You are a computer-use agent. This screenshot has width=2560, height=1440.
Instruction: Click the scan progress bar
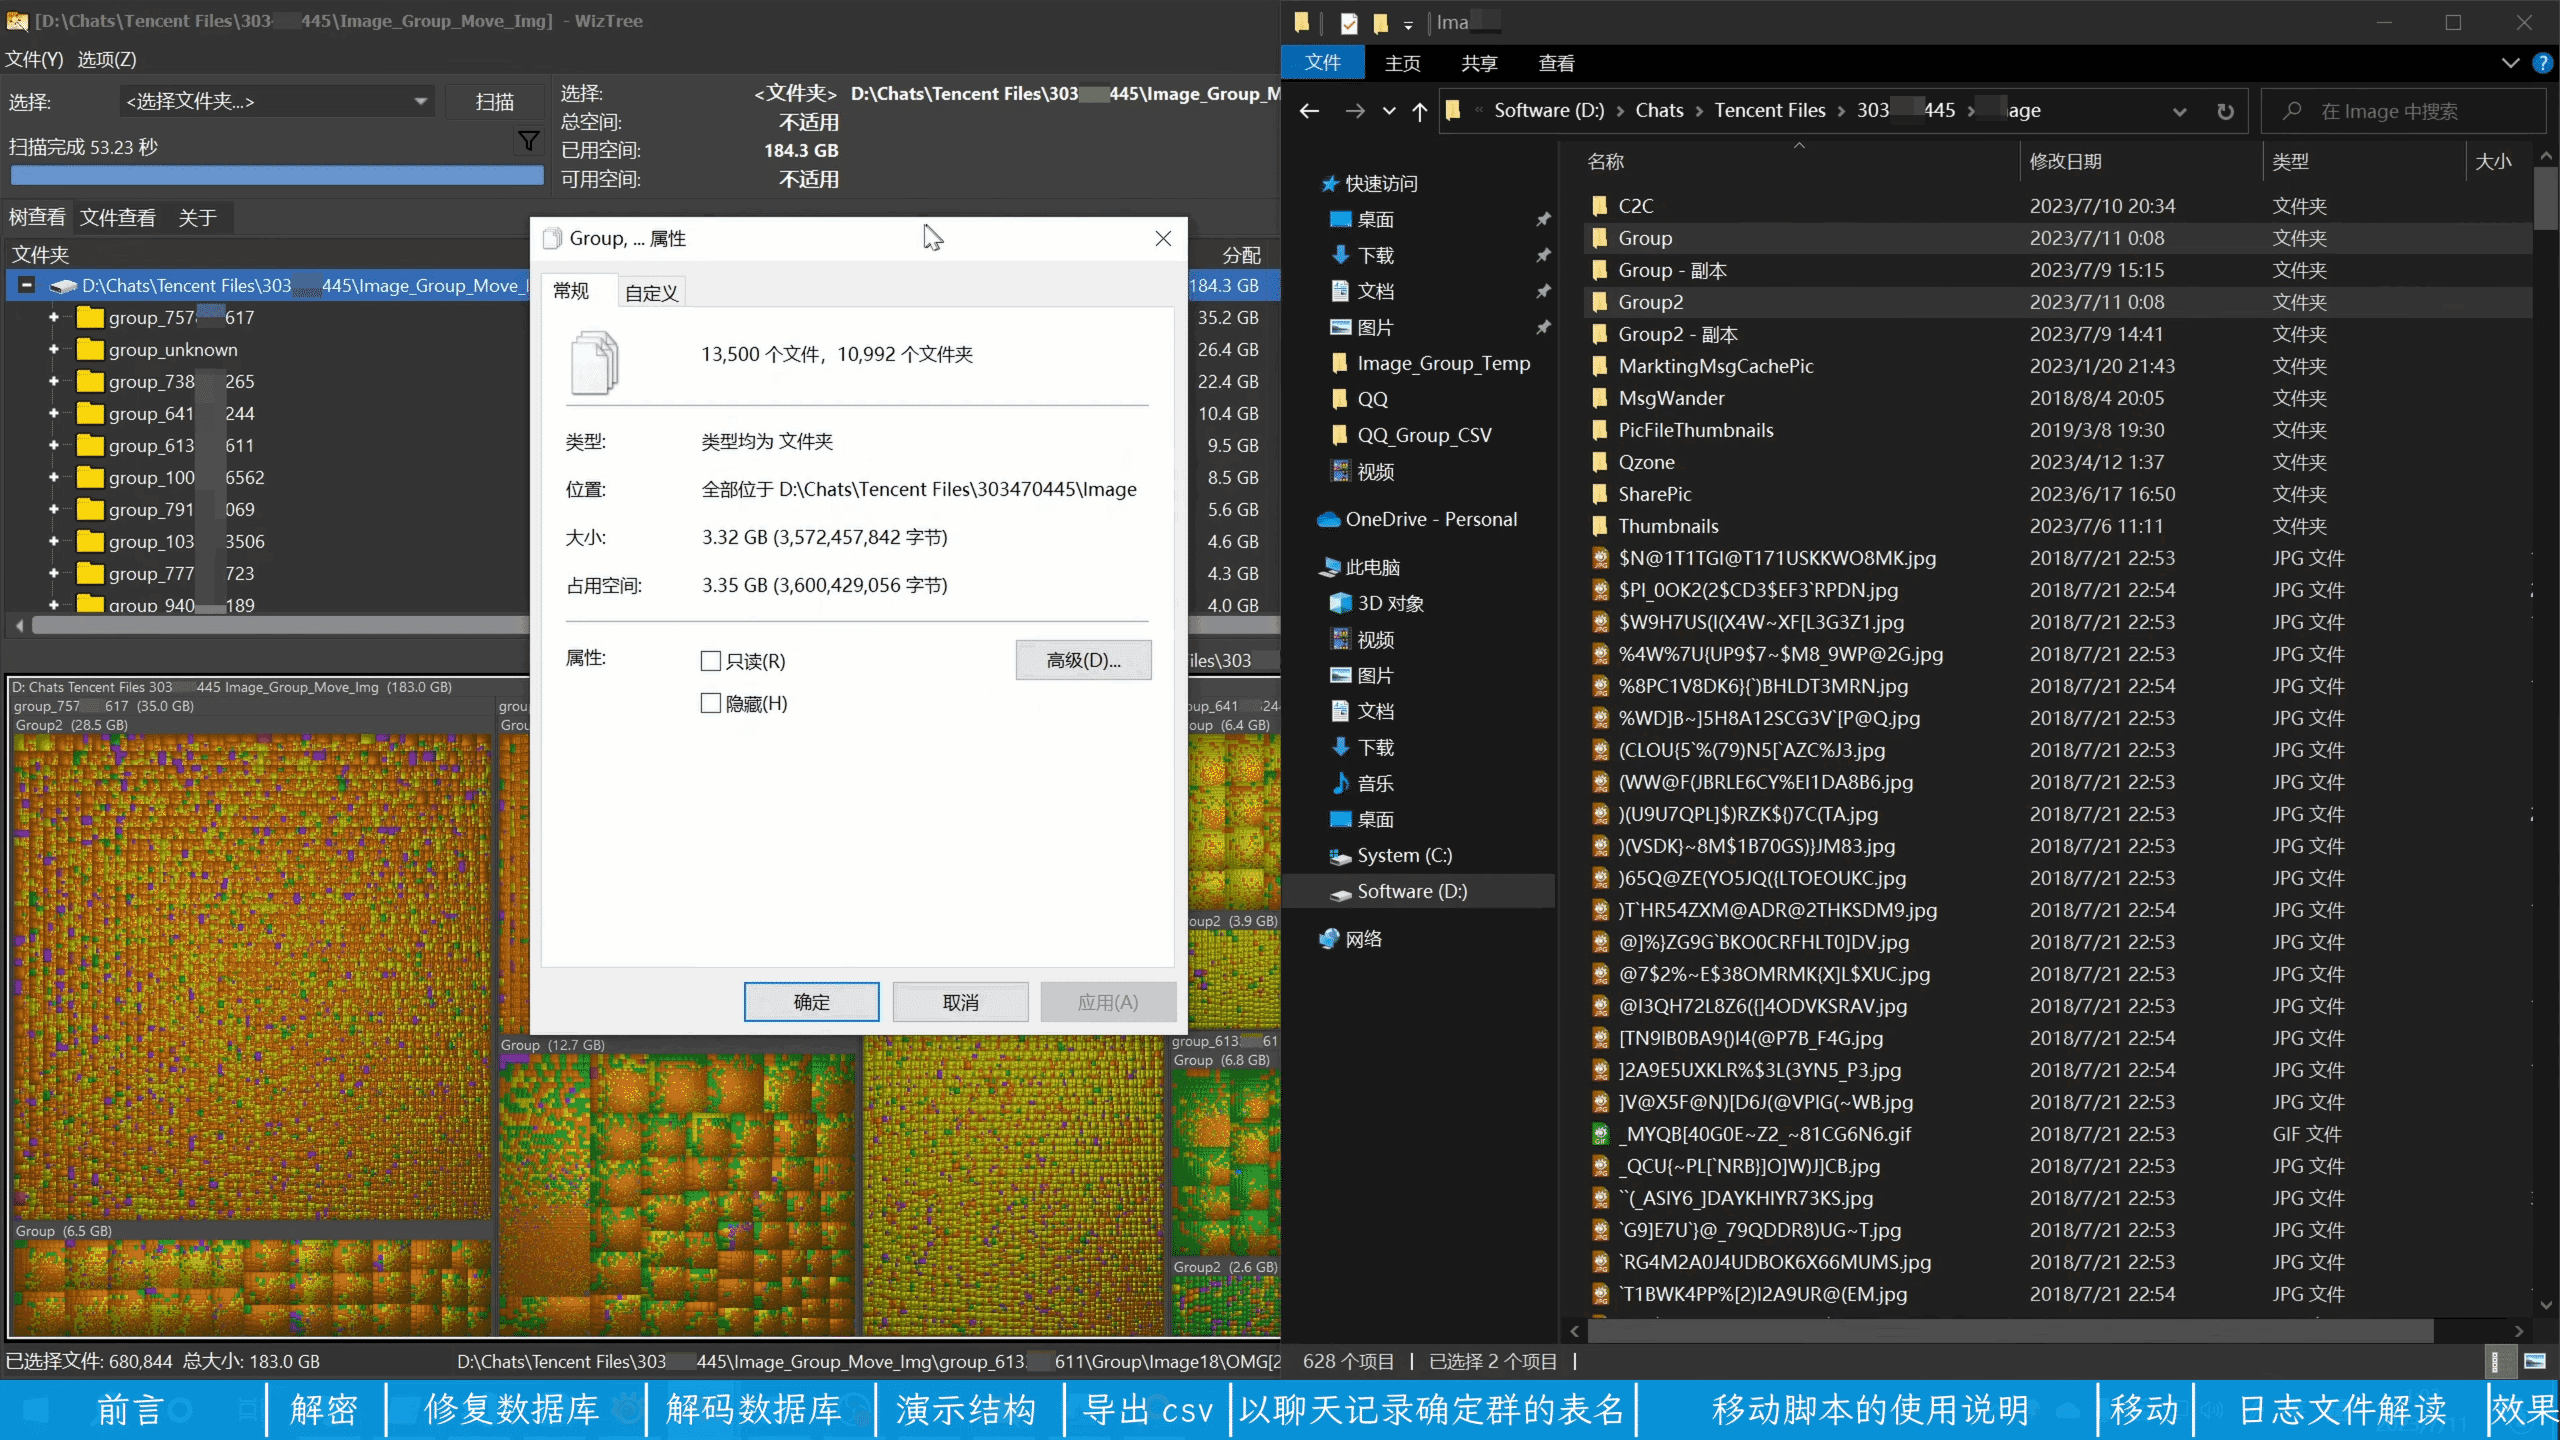pyautogui.click(x=277, y=175)
